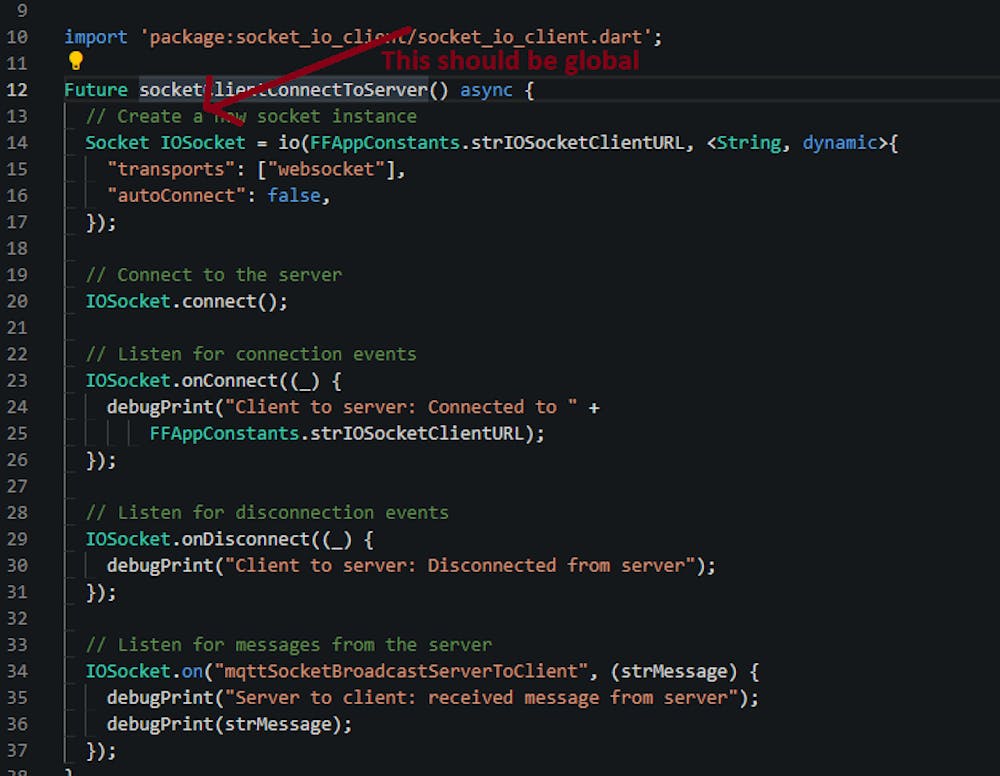Click the "autoConnect" key on line 16
This screenshot has width=1000, height=776.
coord(177,196)
